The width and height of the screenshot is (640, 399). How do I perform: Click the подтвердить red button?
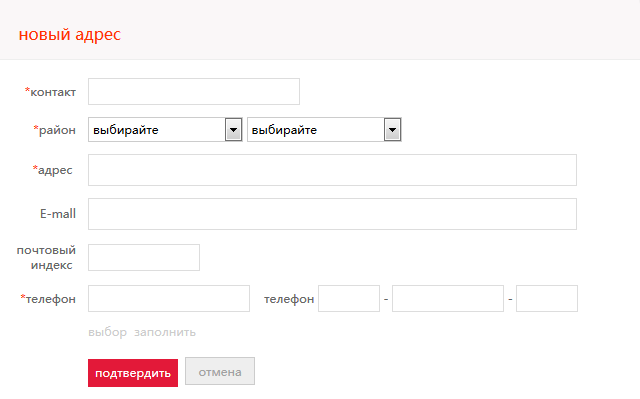(133, 373)
